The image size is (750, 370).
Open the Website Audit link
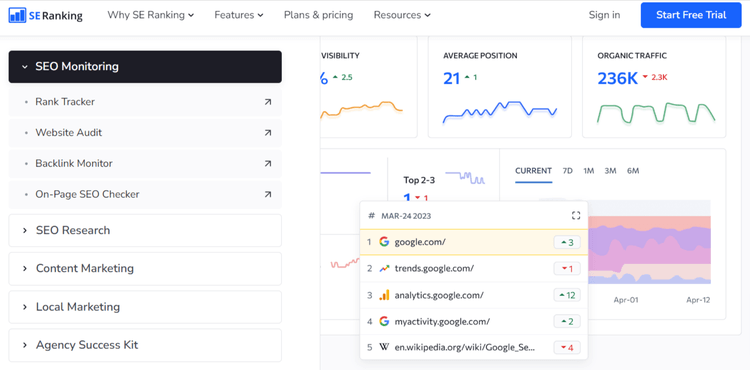pyautogui.click(x=145, y=132)
